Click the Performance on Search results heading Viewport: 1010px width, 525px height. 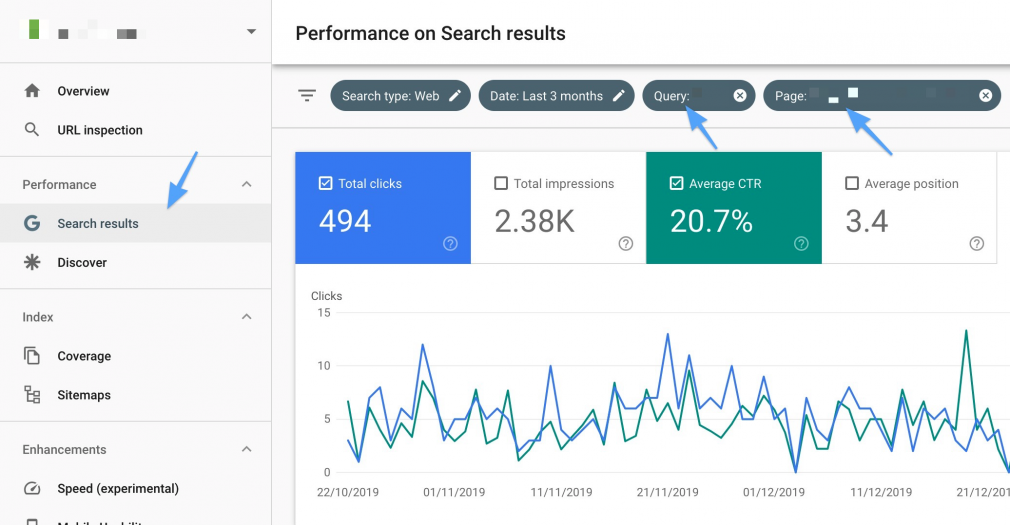(x=430, y=33)
